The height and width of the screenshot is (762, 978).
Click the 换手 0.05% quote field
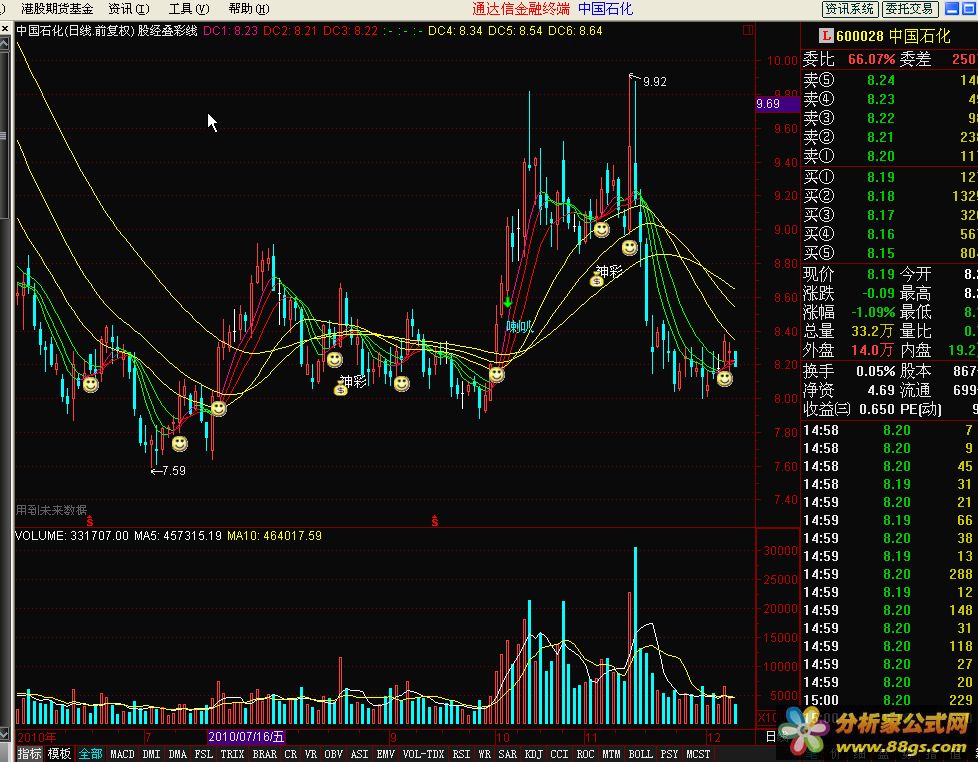click(x=850, y=372)
